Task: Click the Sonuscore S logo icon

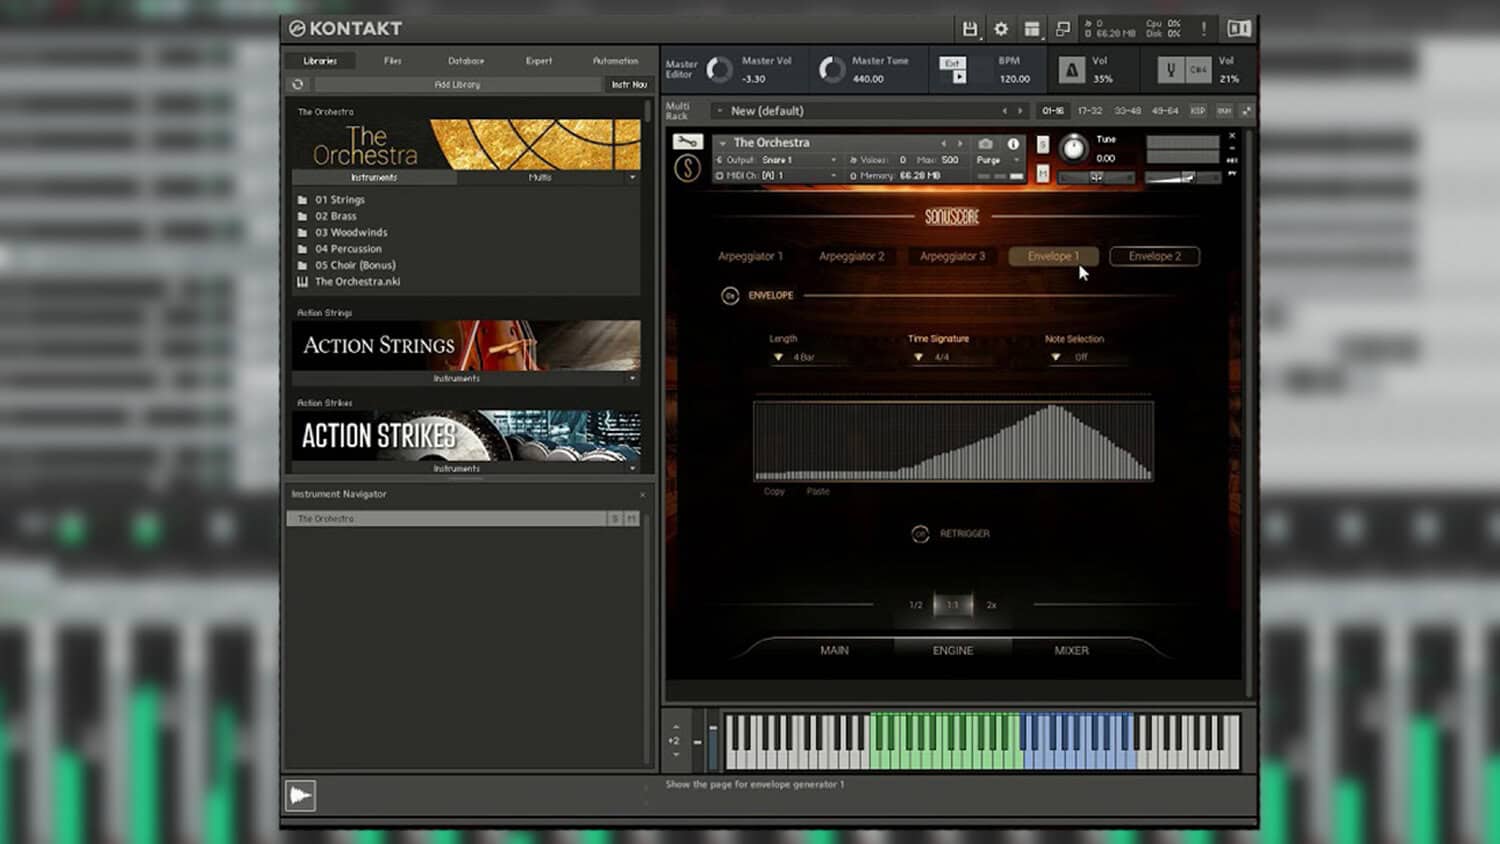Action: click(687, 168)
